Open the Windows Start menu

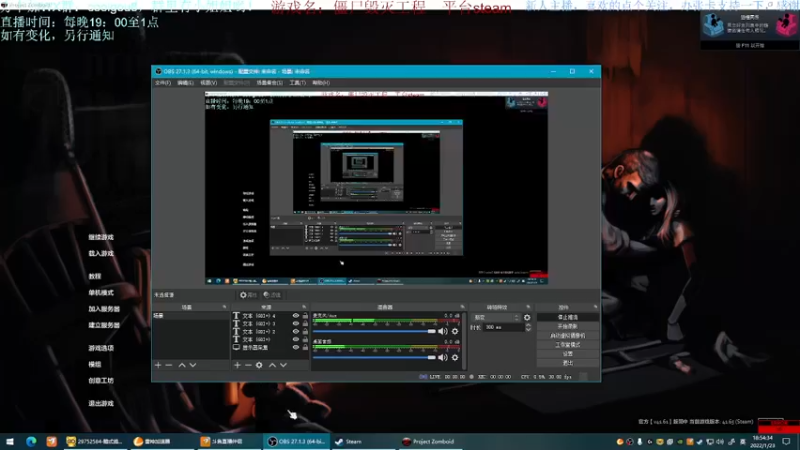(x=10, y=441)
